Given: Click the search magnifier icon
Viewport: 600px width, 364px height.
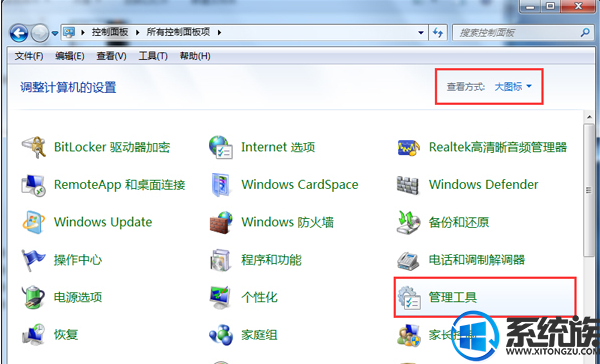Looking at the screenshot, I should pos(584,33).
